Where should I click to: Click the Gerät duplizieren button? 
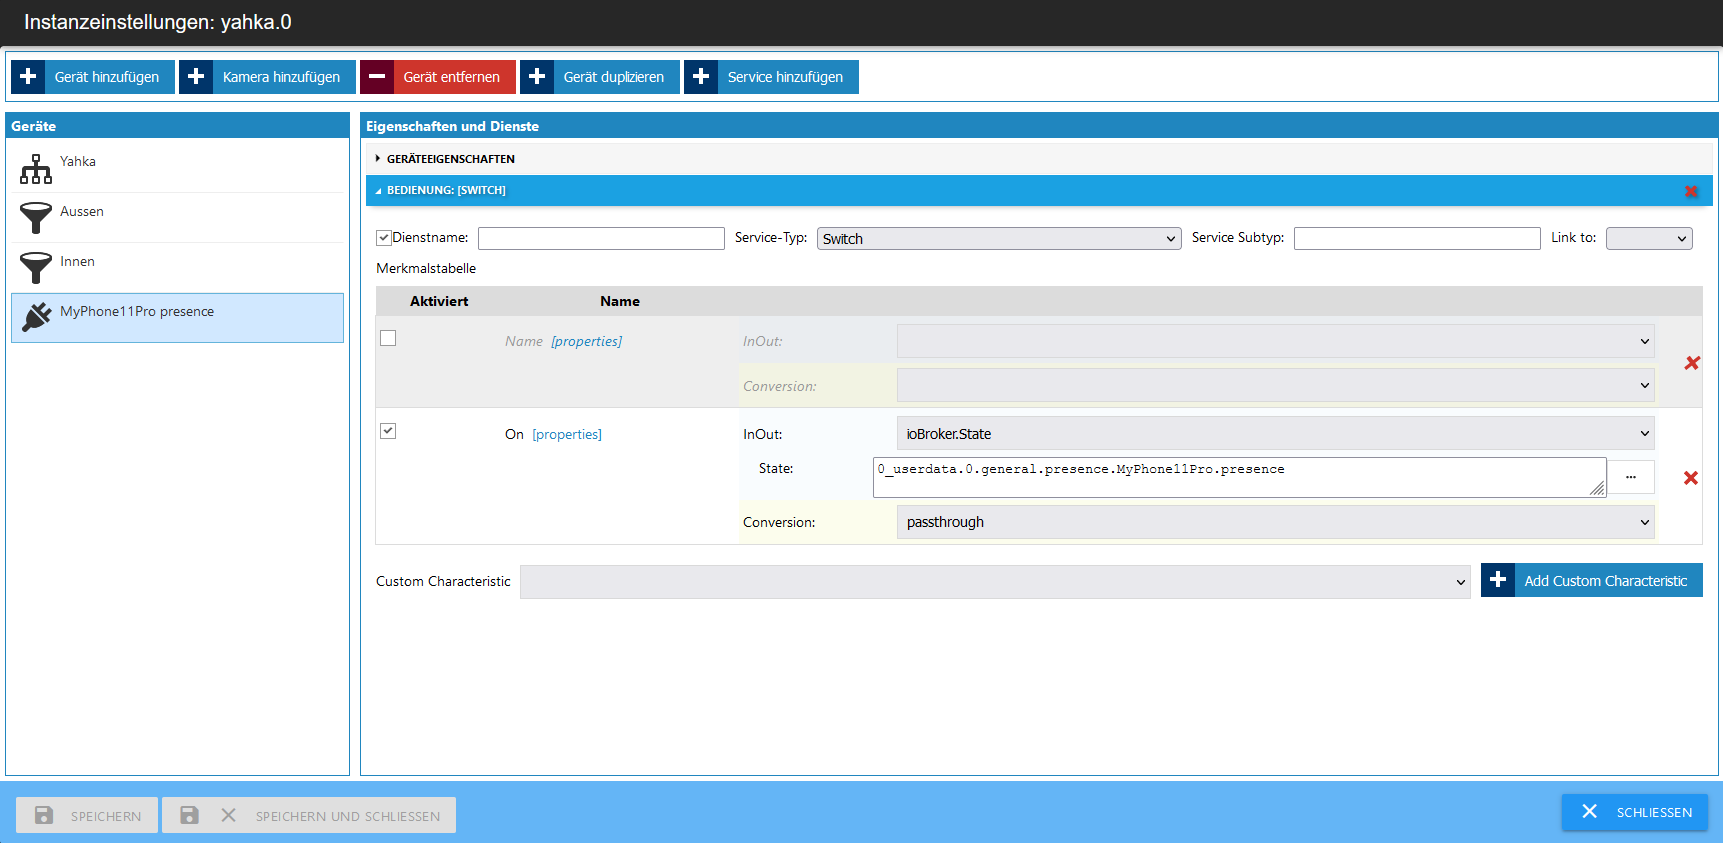(x=600, y=77)
